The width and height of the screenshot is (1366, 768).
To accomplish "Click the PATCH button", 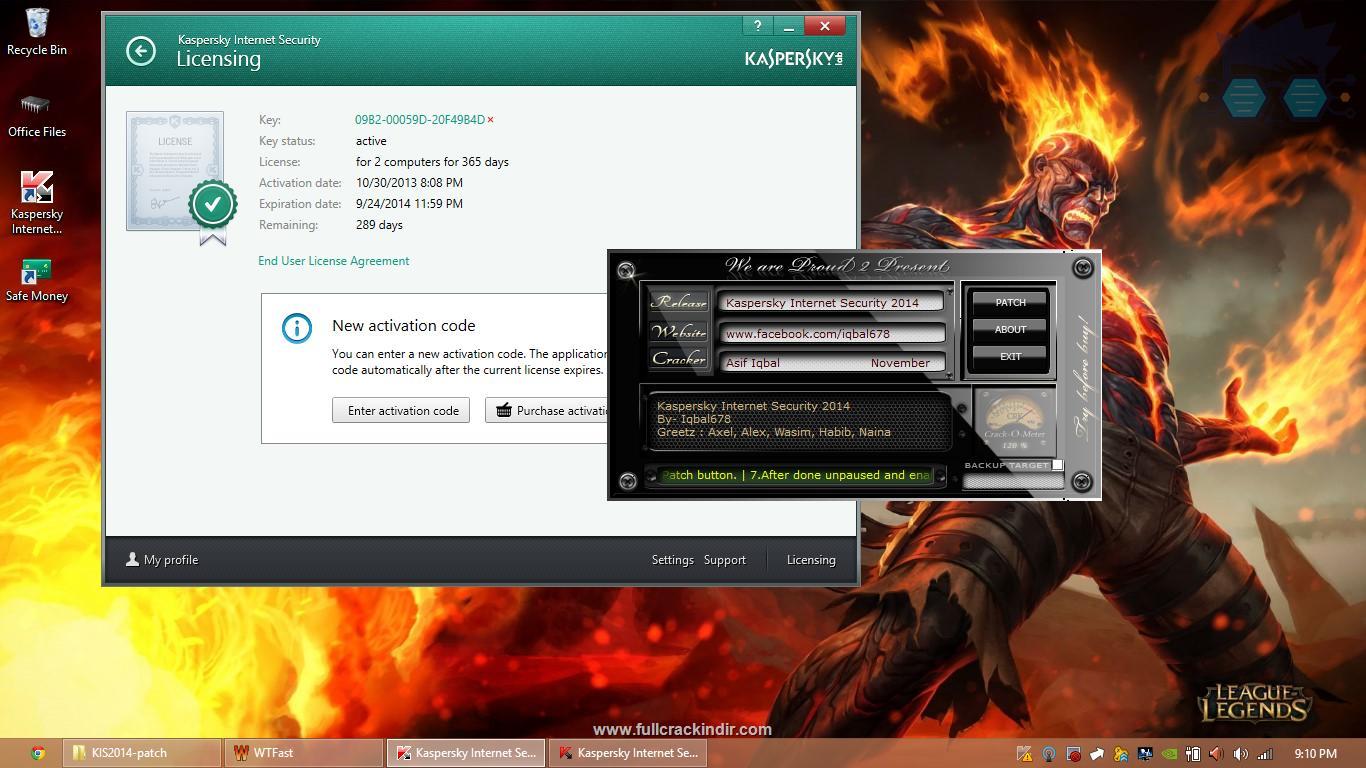I will (x=1010, y=302).
